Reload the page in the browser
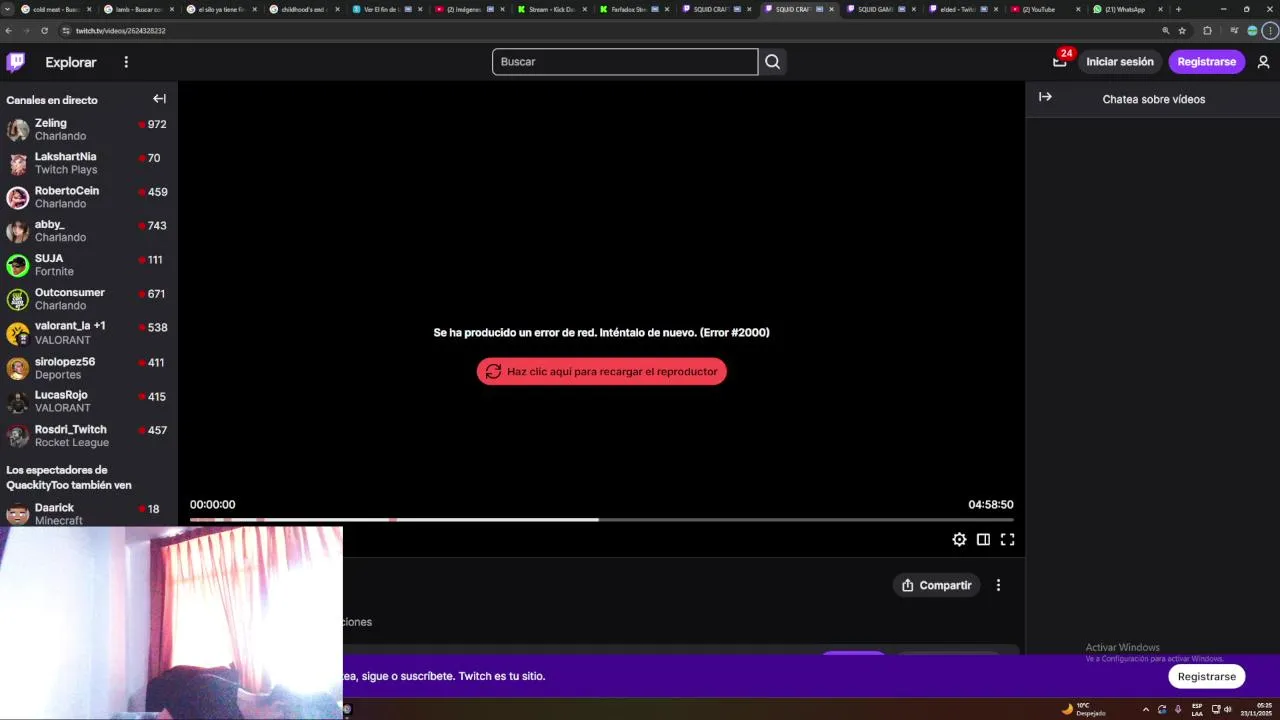The image size is (1280, 720). 44,31
